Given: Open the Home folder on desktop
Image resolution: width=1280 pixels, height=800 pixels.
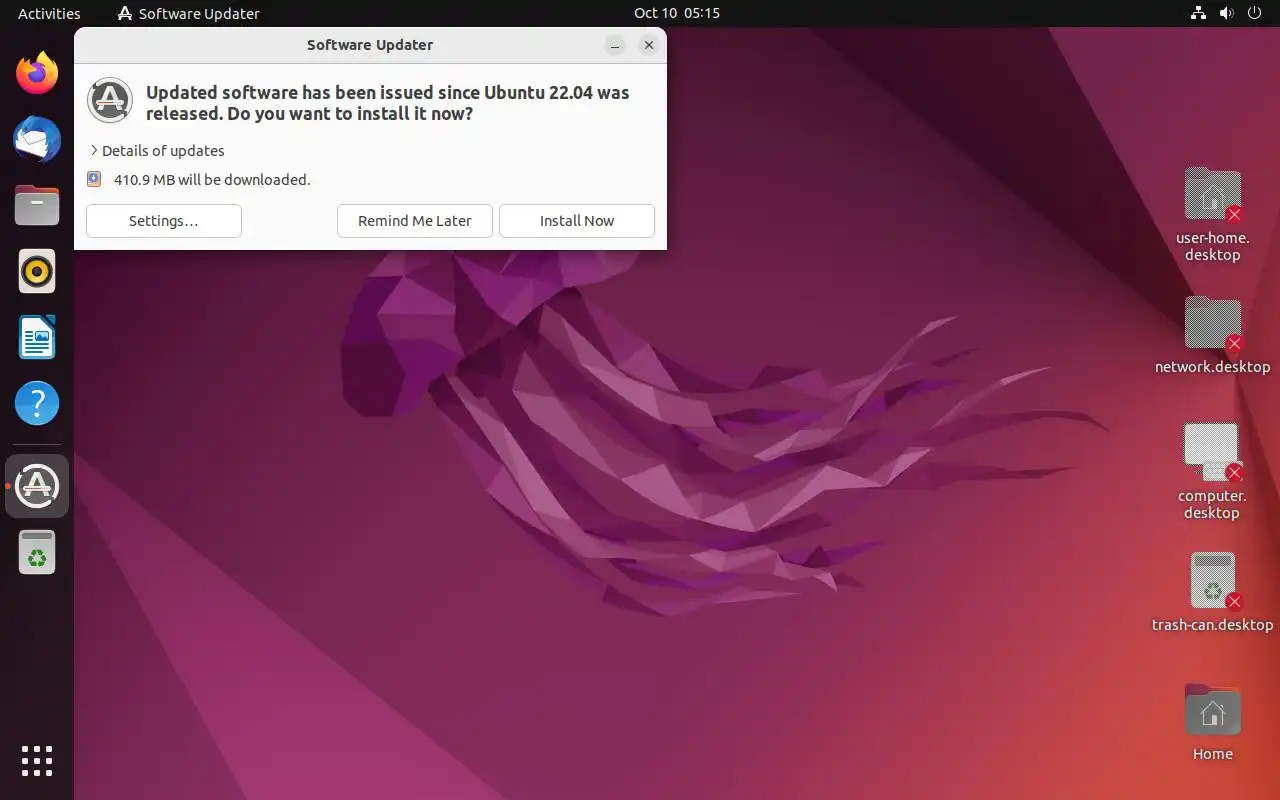Looking at the screenshot, I should tap(1212, 711).
